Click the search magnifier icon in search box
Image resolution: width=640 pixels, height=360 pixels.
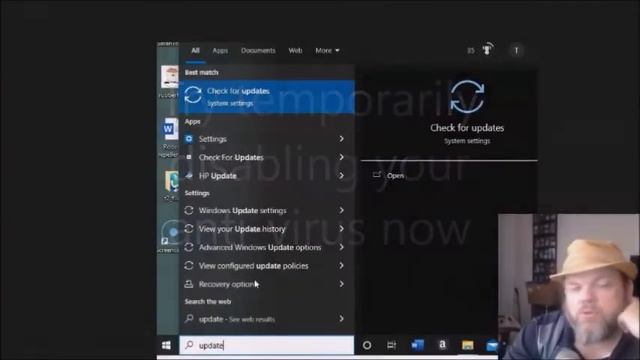[x=189, y=345]
